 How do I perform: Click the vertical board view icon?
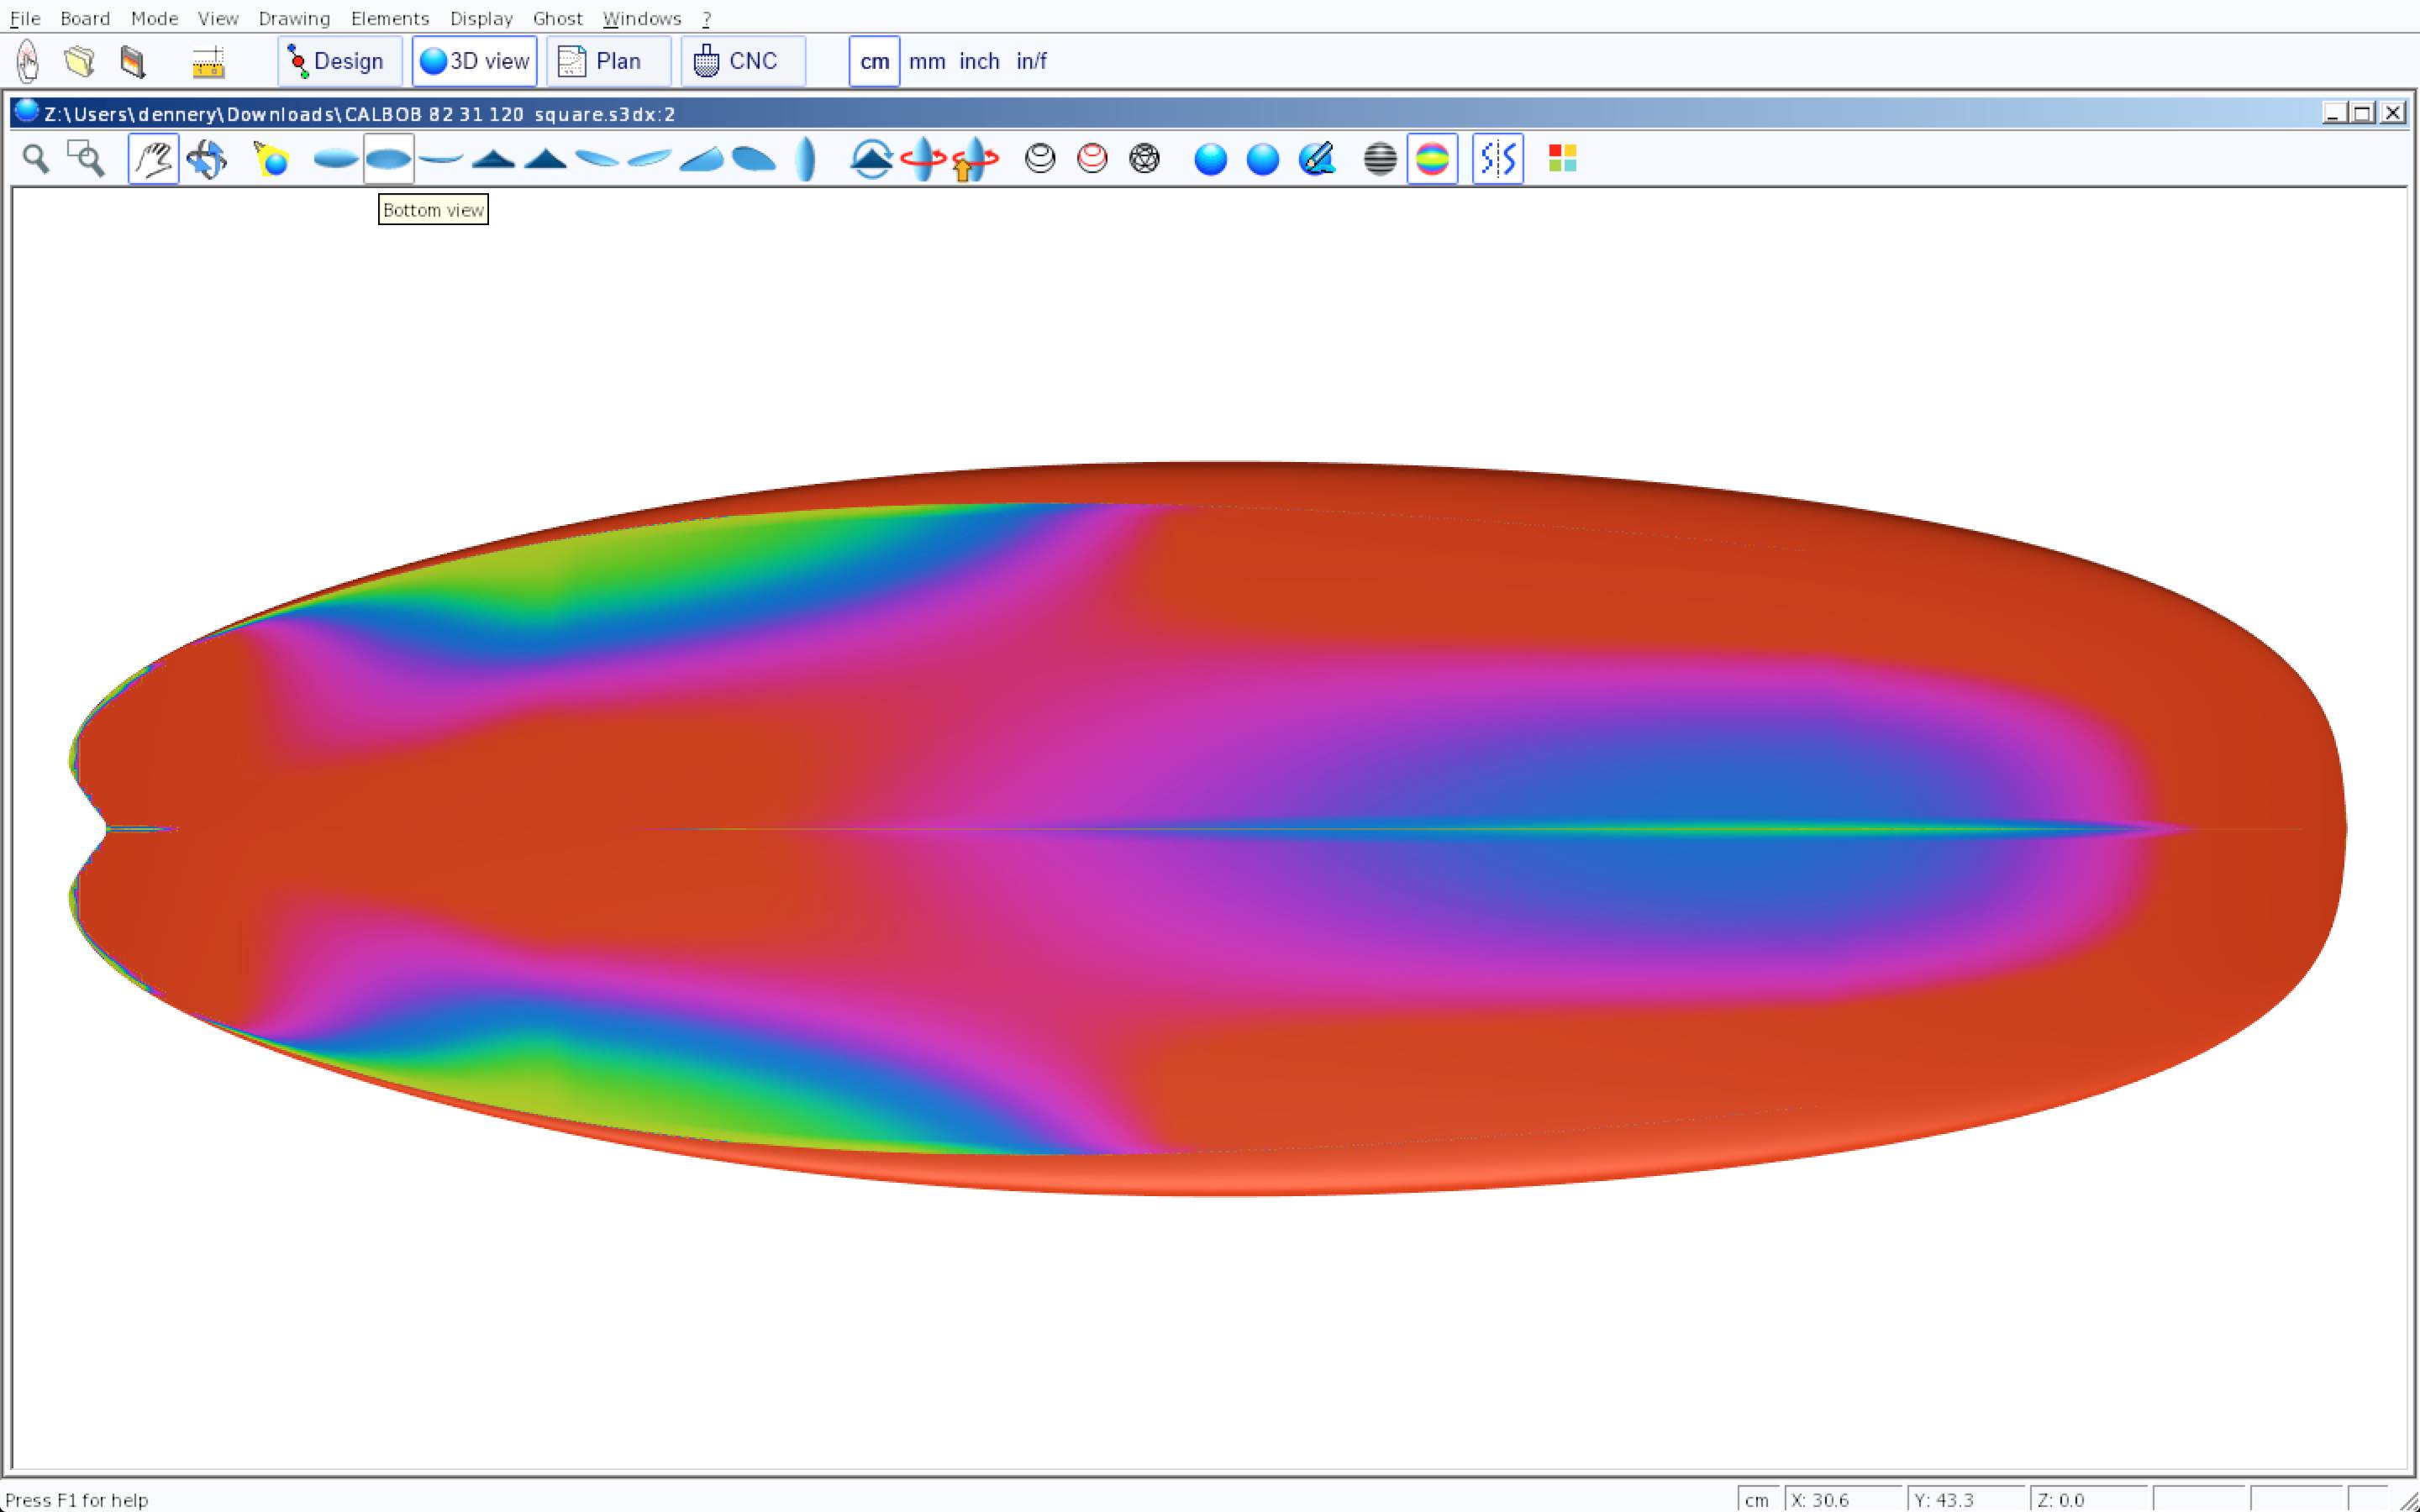point(805,159)
